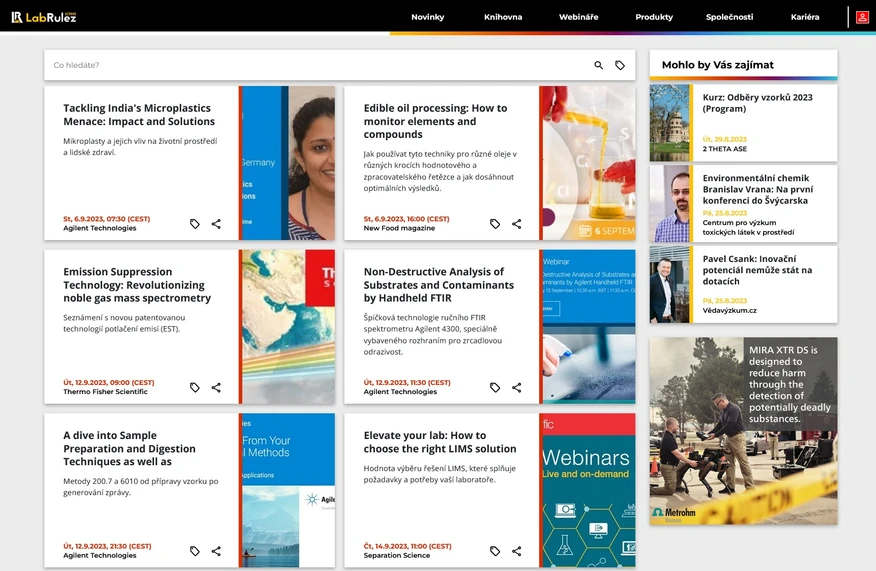
Task: Click tag icon on Non-Destructive Analysis card
Action: point(495,388)
